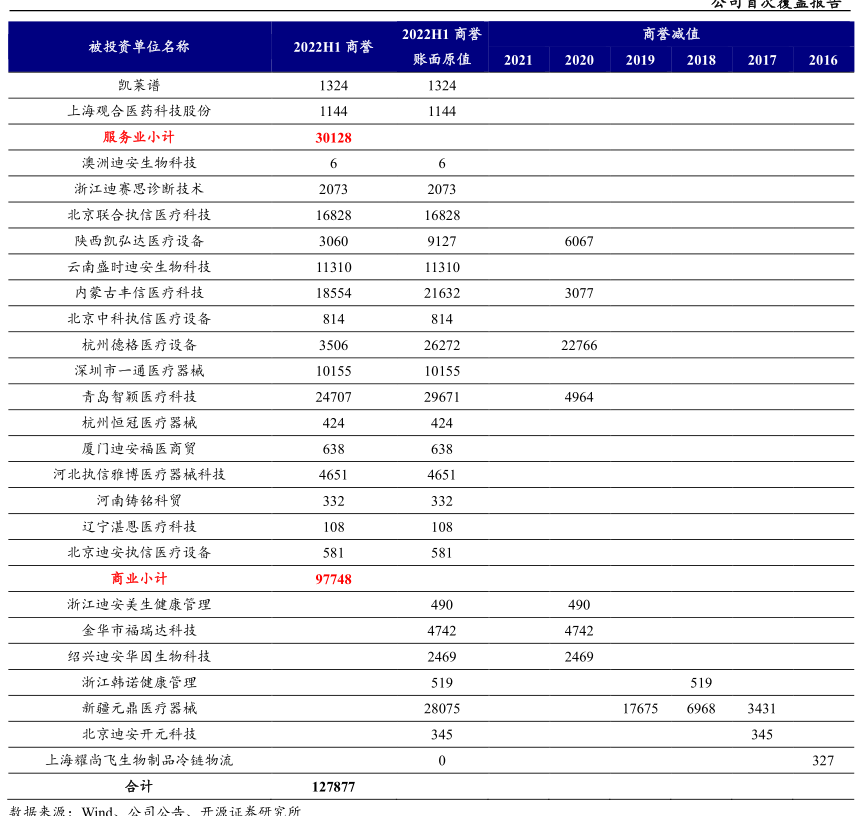Image resolution: width=860 pixels, height=816 pixels.
Task: Select the 17675 impairment value
Action: point(640,709)
